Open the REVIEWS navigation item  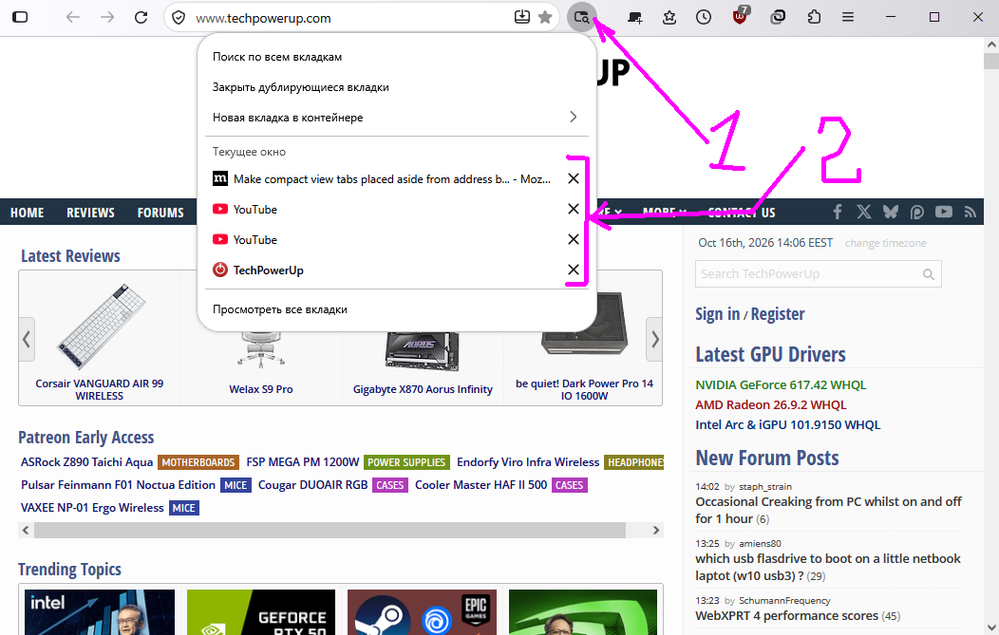click(x=90, y=213)
